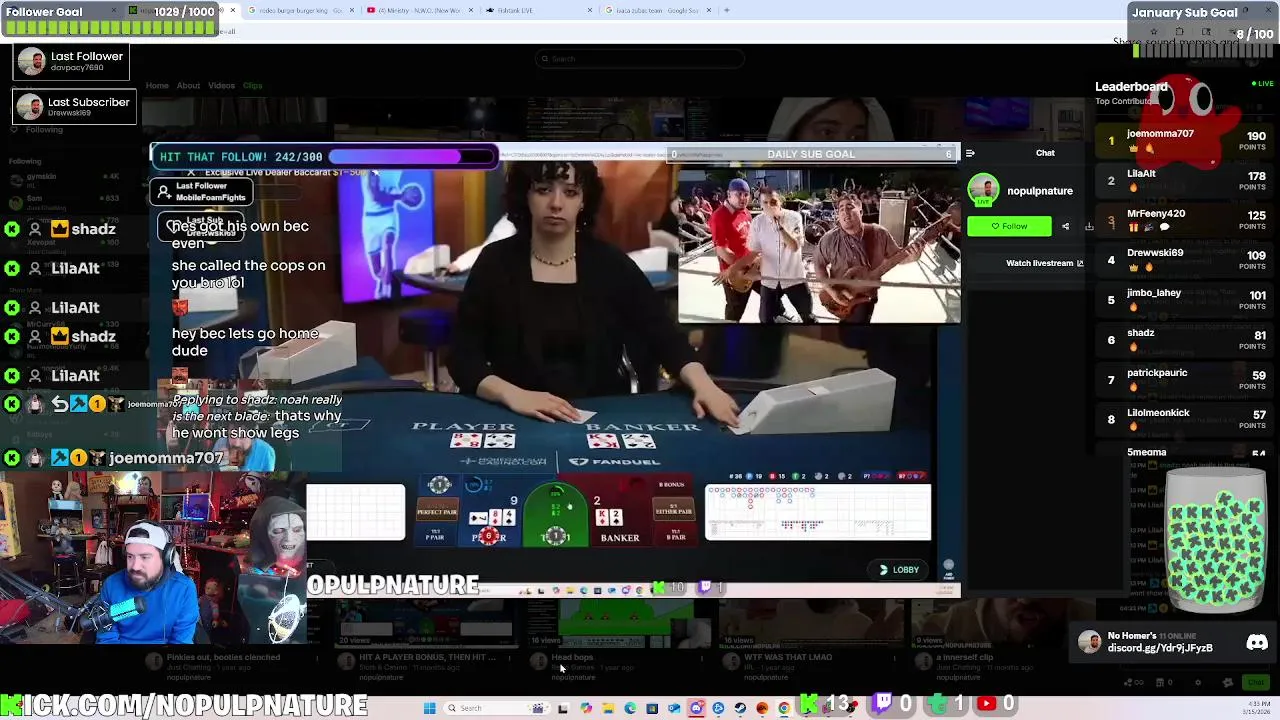The height and width of the screenshot is (720, 1280).
Task: Switch to the isaca zubac team Google tab
Action: click(655, 10)
